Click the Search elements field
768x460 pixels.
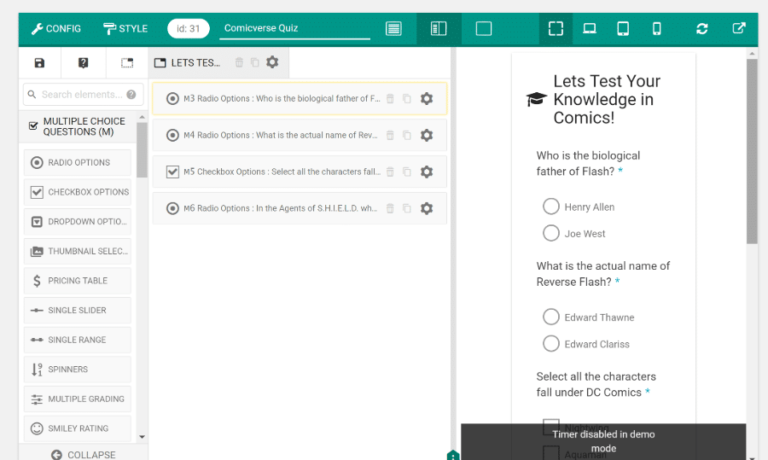click(x=83, y=94)
